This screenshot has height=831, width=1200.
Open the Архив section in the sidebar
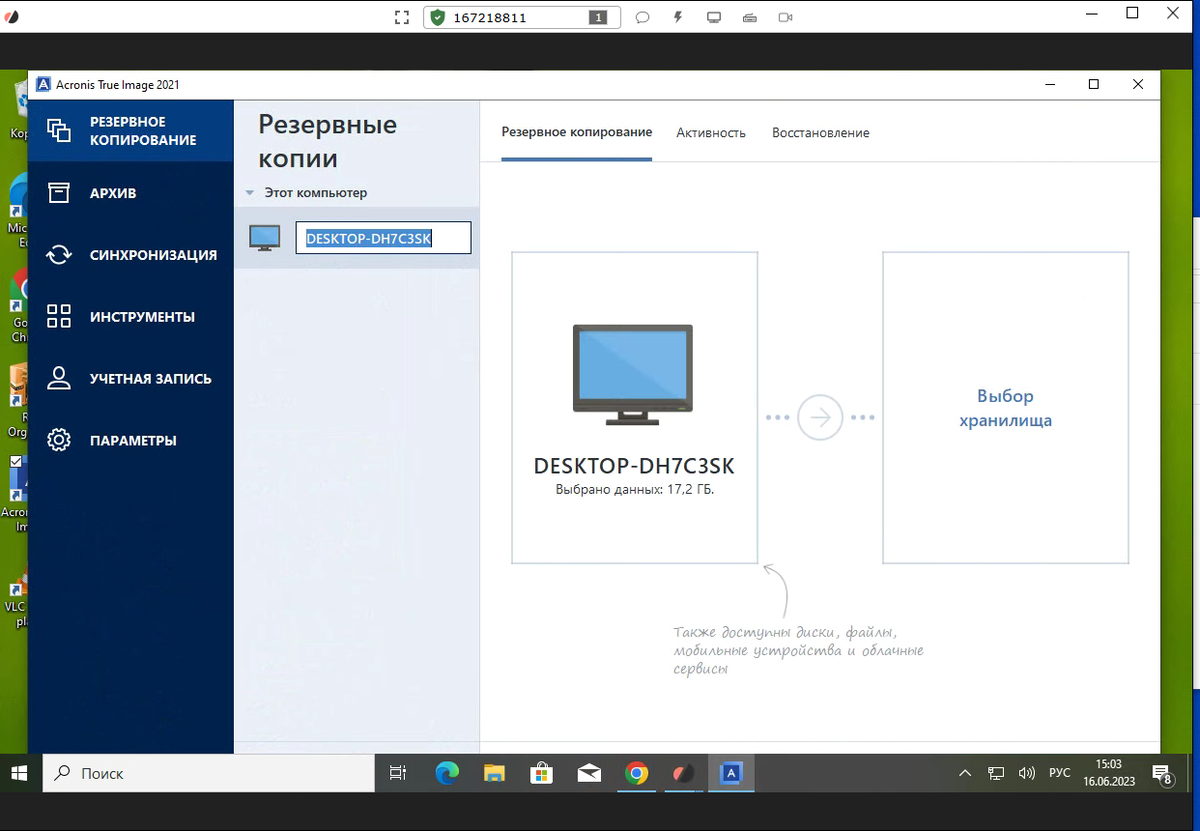tap(110, 192)
